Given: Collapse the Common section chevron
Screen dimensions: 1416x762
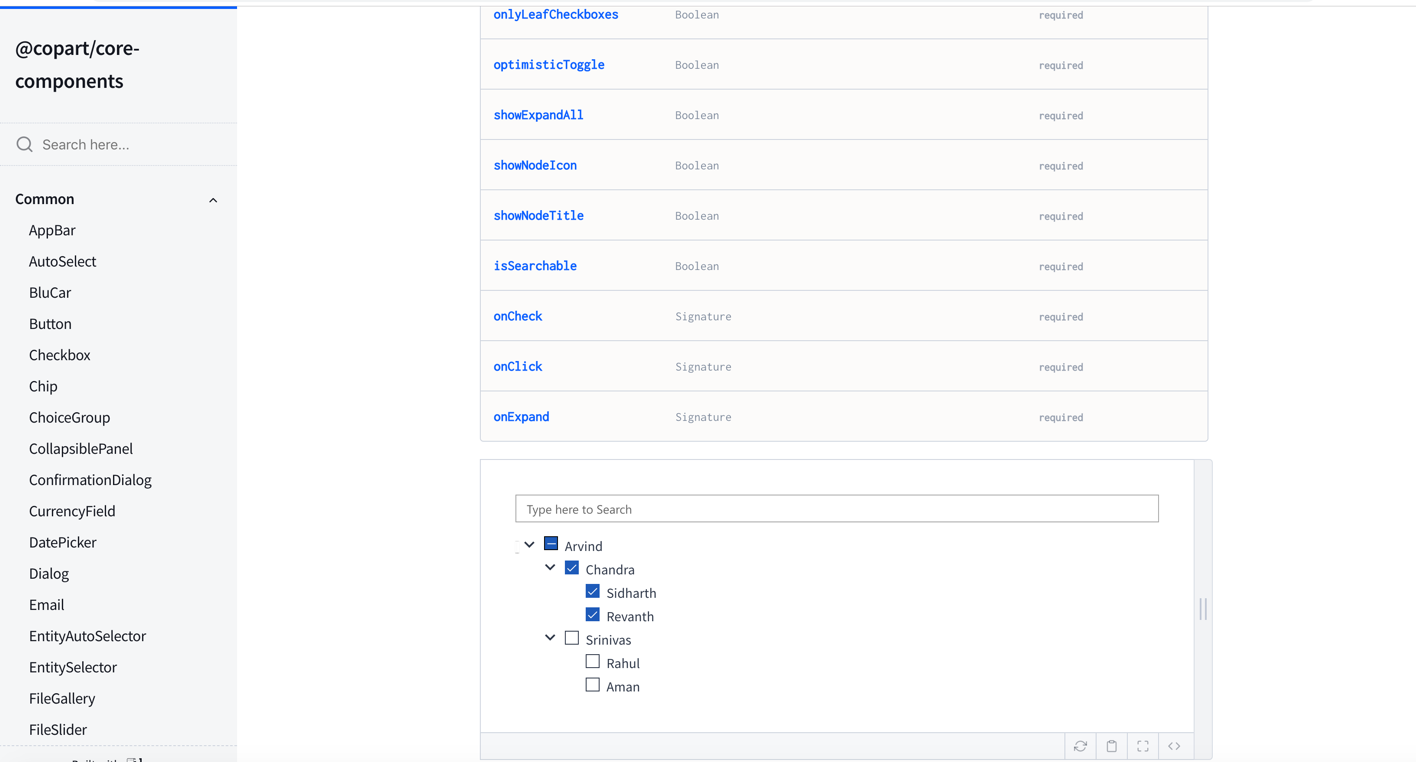Looking at the screenshot, I should 213,200.
